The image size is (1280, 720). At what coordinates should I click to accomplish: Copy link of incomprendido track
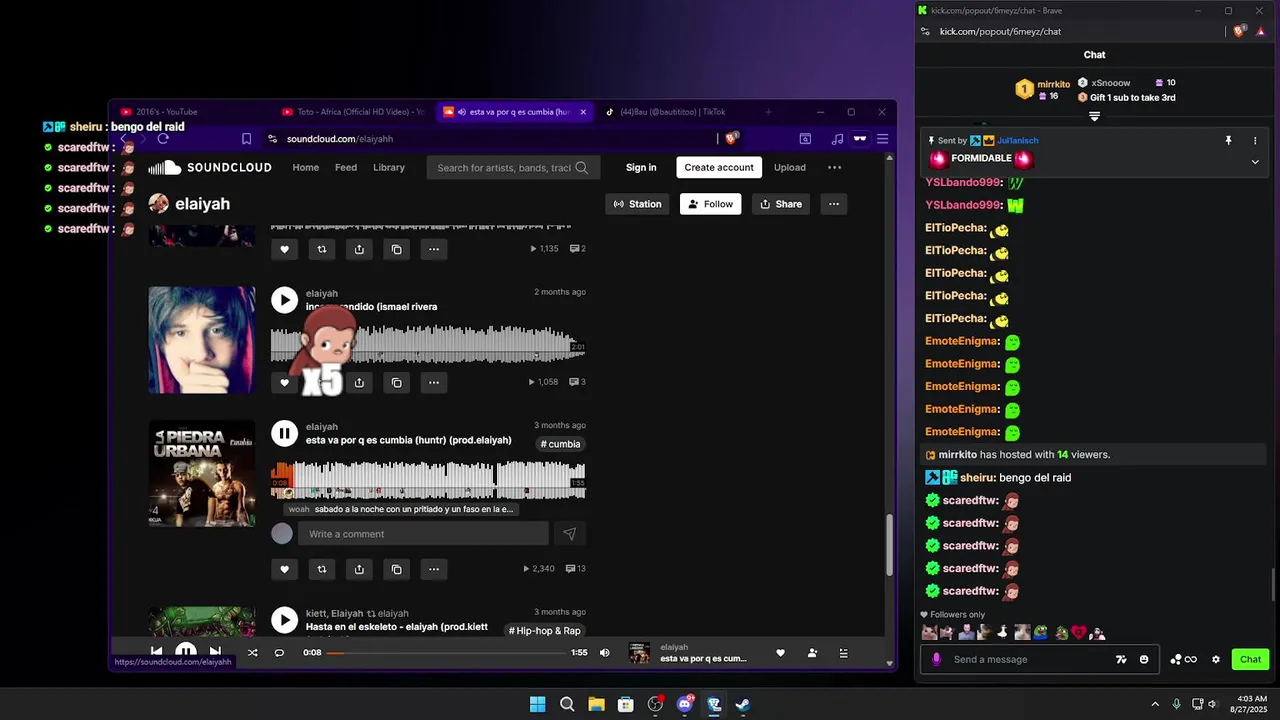coord(396,382)
